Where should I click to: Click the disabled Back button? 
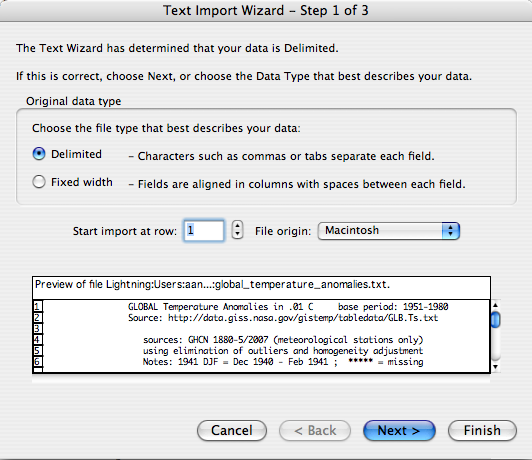point(315,430)
